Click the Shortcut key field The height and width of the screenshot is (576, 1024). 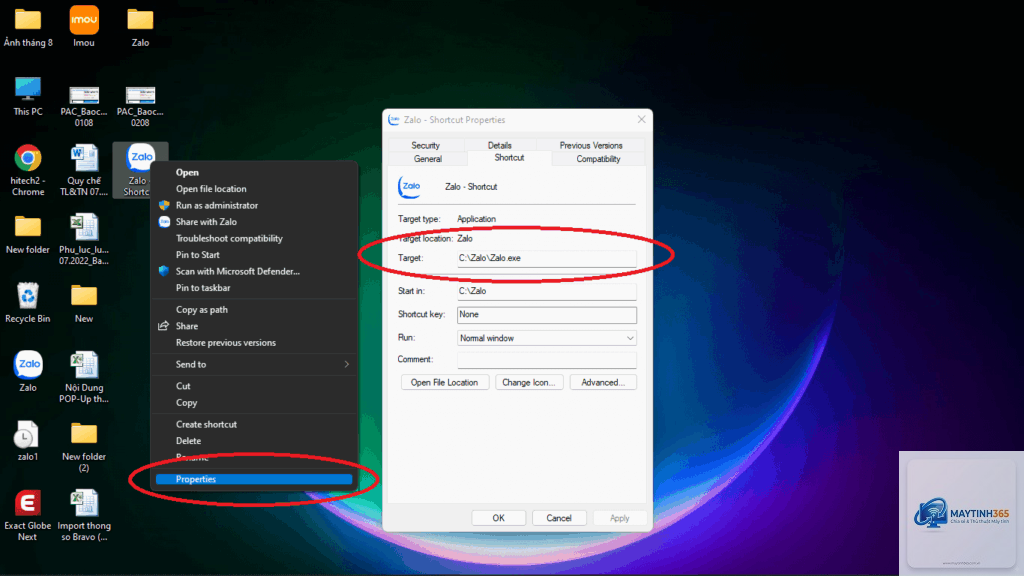(547, 315)
